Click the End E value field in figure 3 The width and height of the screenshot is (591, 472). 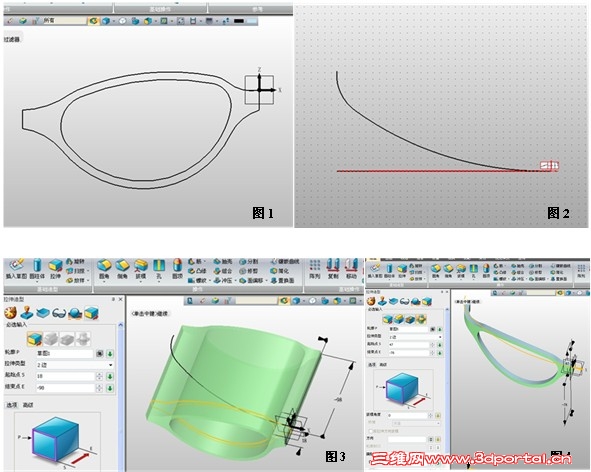pyautogui.click(x=65, y=388)
